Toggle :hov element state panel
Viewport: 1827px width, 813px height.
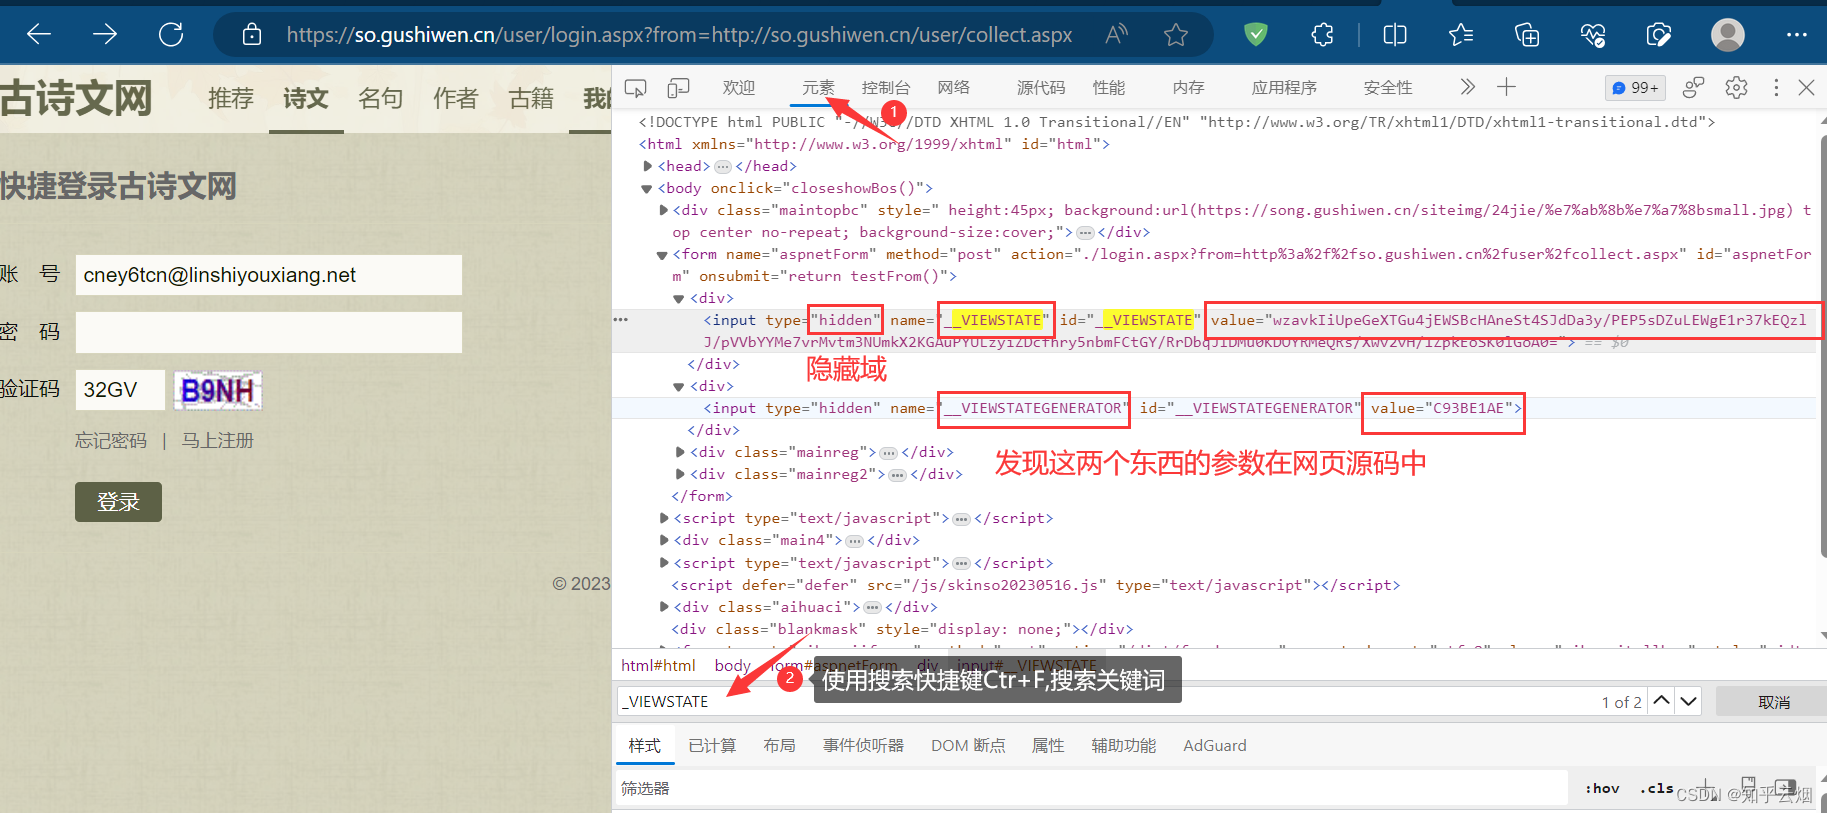pos(1602,788)
